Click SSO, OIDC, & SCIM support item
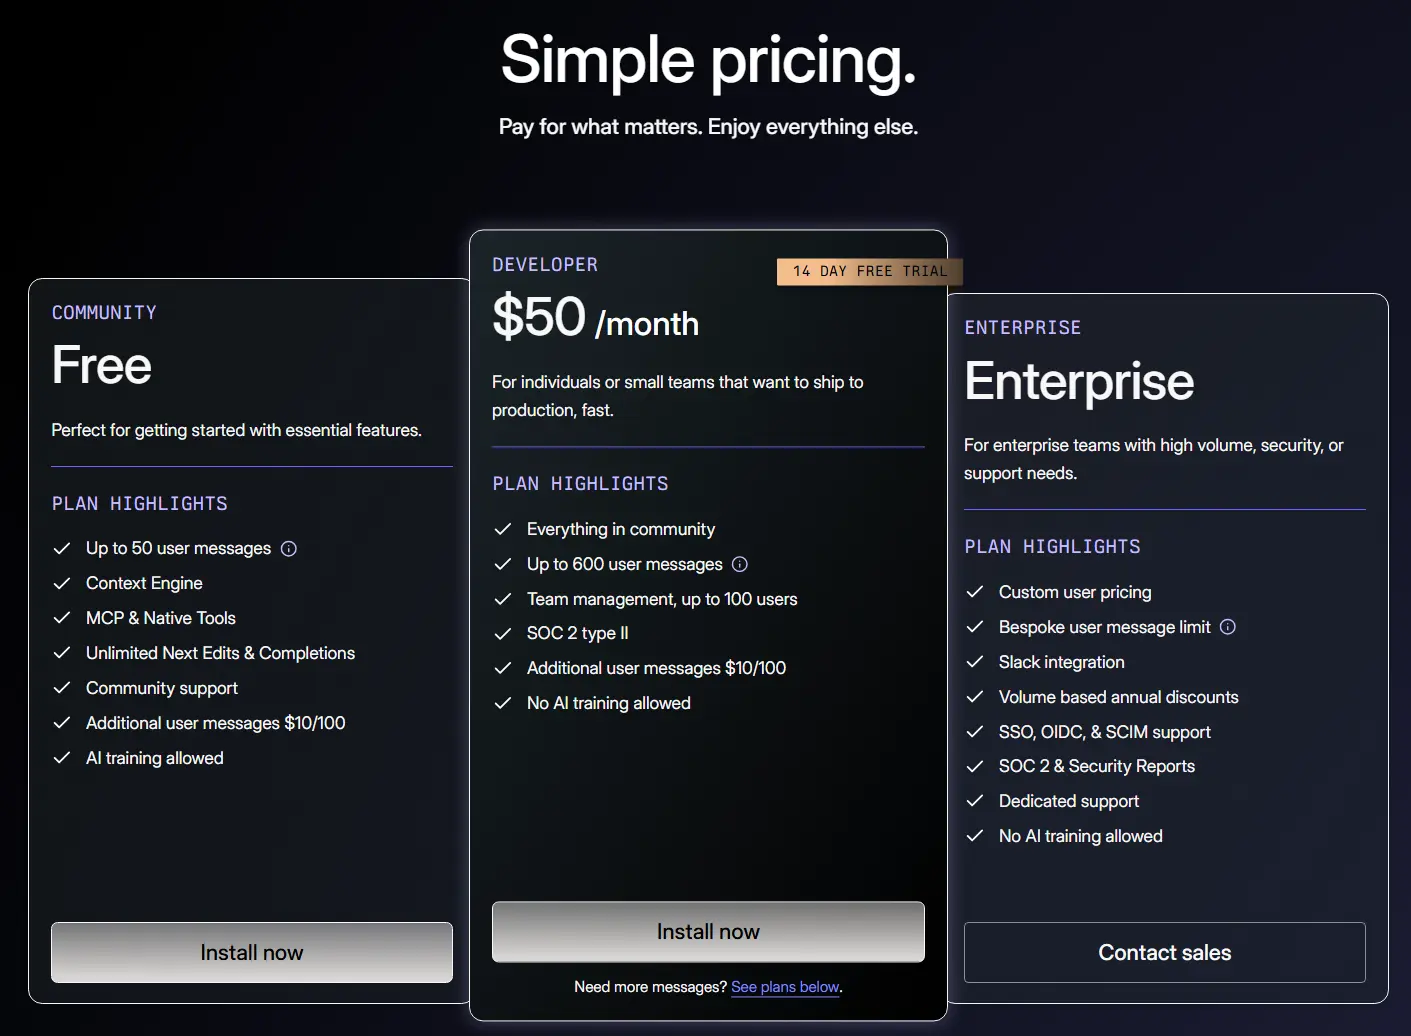The image size is (1411, 1036). 1104,732
